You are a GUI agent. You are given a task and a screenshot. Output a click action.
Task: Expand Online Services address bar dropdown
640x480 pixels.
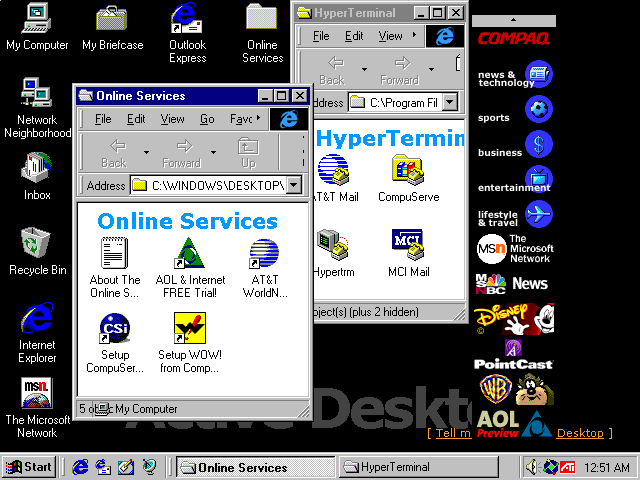294,185
